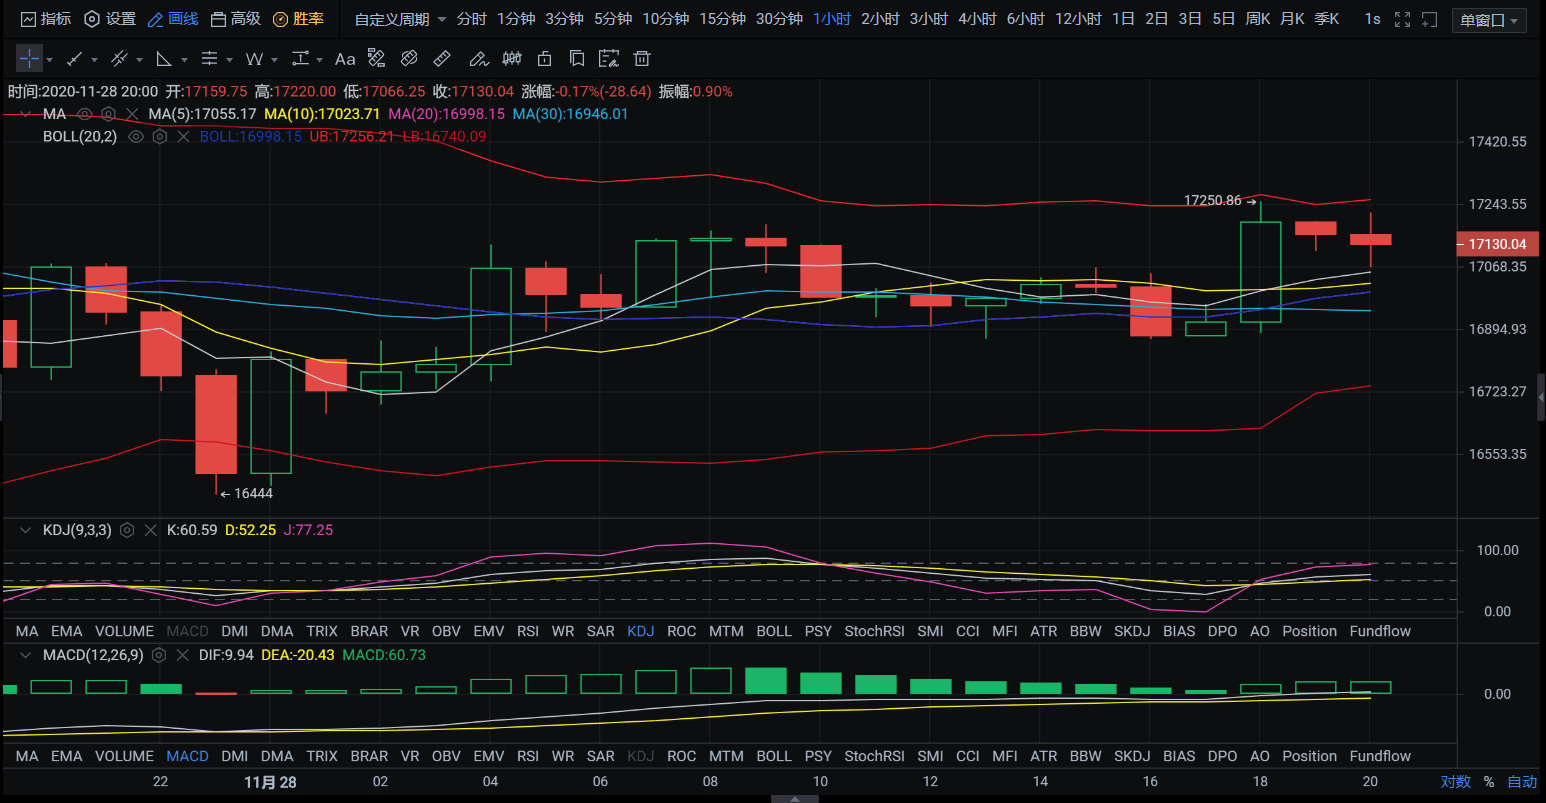The height and width of the screenshot is (803, 1546).
Task: Toggle the 对数 logarithmic scale option
Action: point(1455,782)
